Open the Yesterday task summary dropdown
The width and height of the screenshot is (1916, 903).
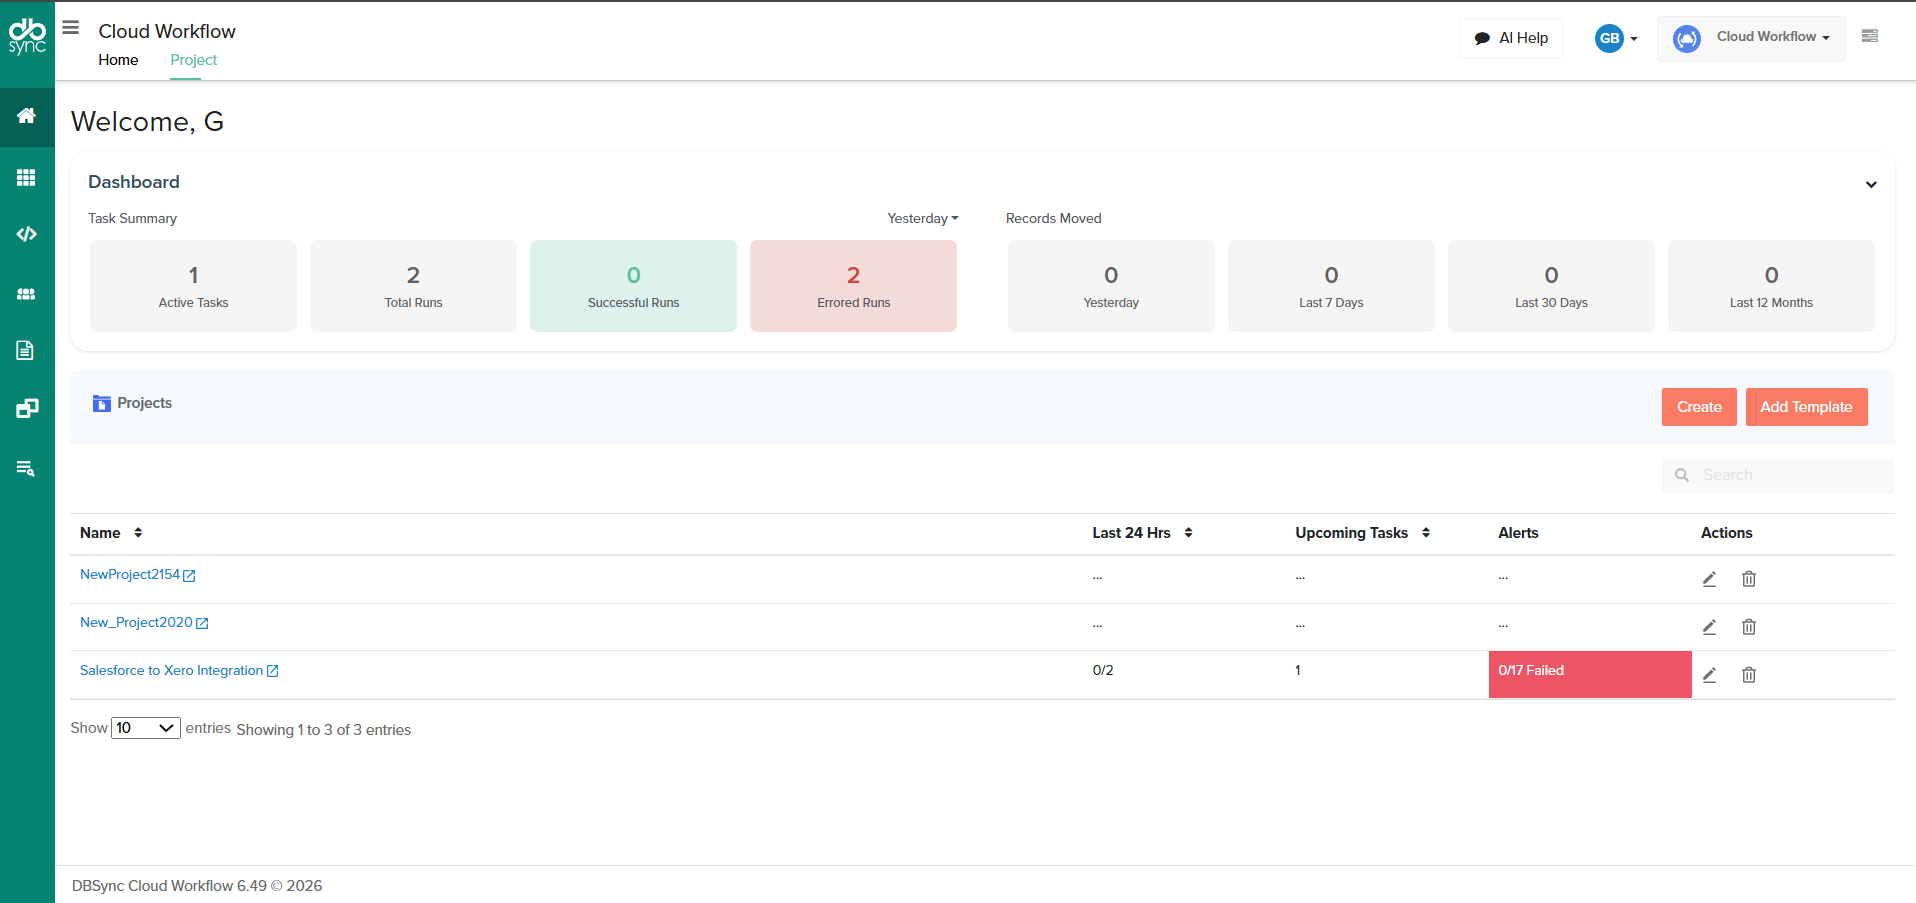922,218
